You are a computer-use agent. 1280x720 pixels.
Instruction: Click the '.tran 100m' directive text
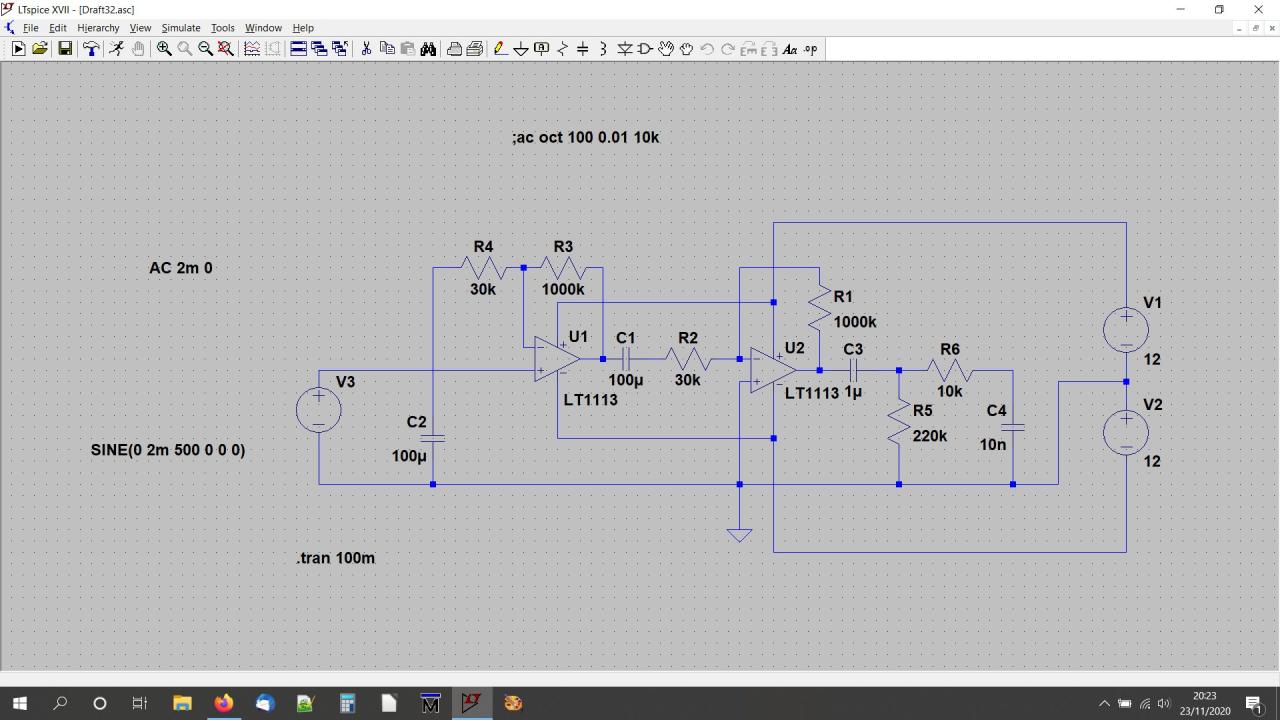(336, 558)
